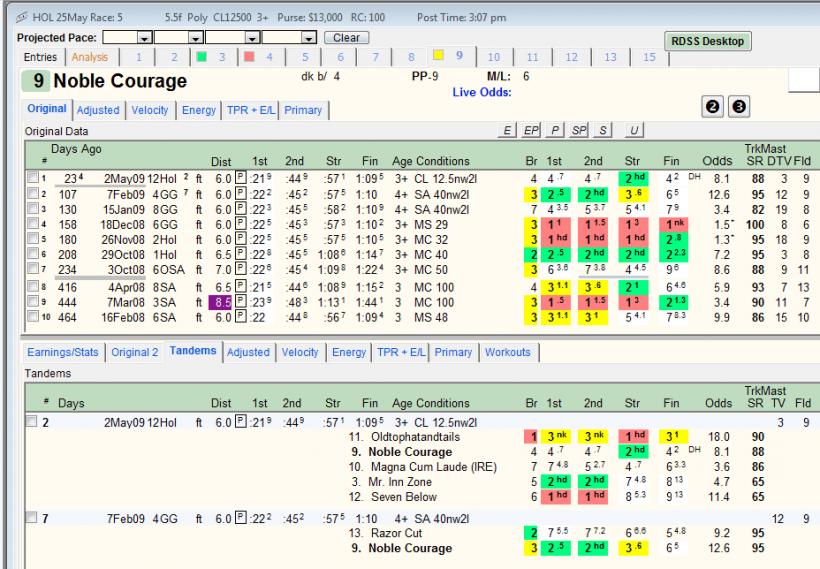This screenshot has height=569, width=820.
Task: Select horse tab number 12
Action: (571, 57)
